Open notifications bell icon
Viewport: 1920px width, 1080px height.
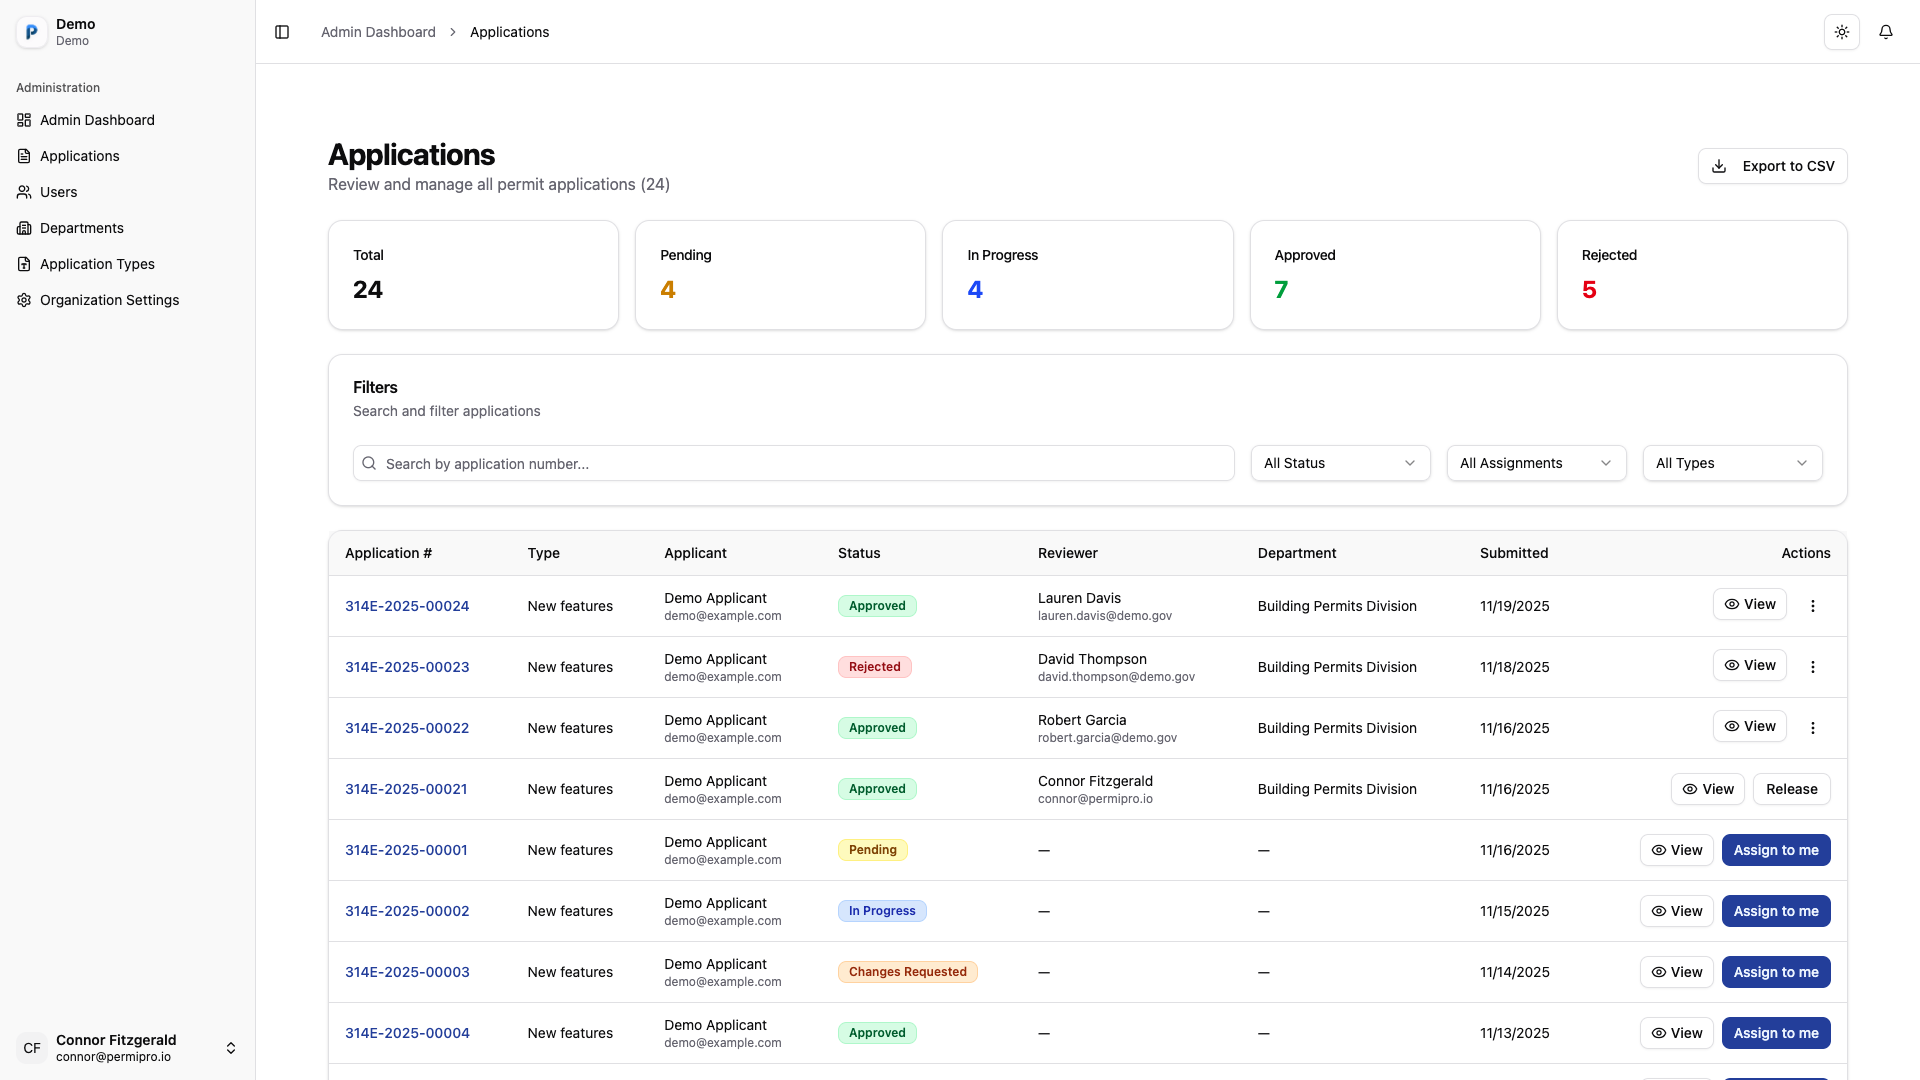pyautogui.click(x=1885, y=32)
